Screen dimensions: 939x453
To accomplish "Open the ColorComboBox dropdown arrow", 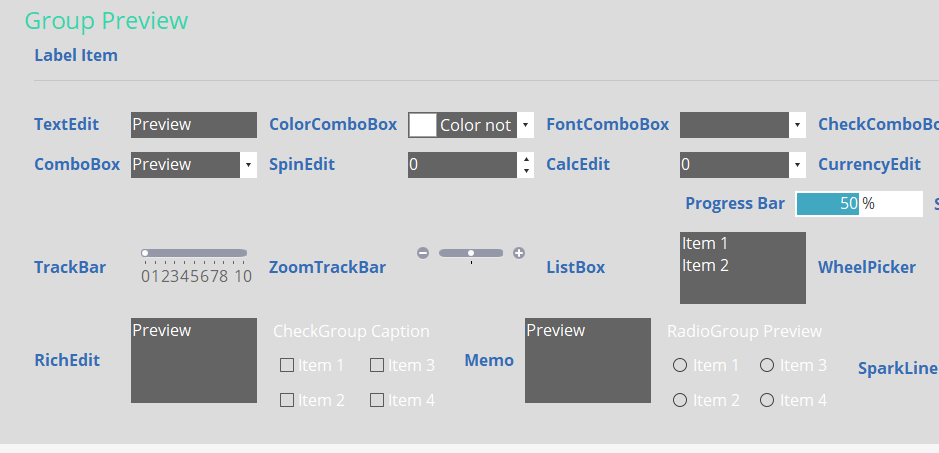I will tap(525, 125).
